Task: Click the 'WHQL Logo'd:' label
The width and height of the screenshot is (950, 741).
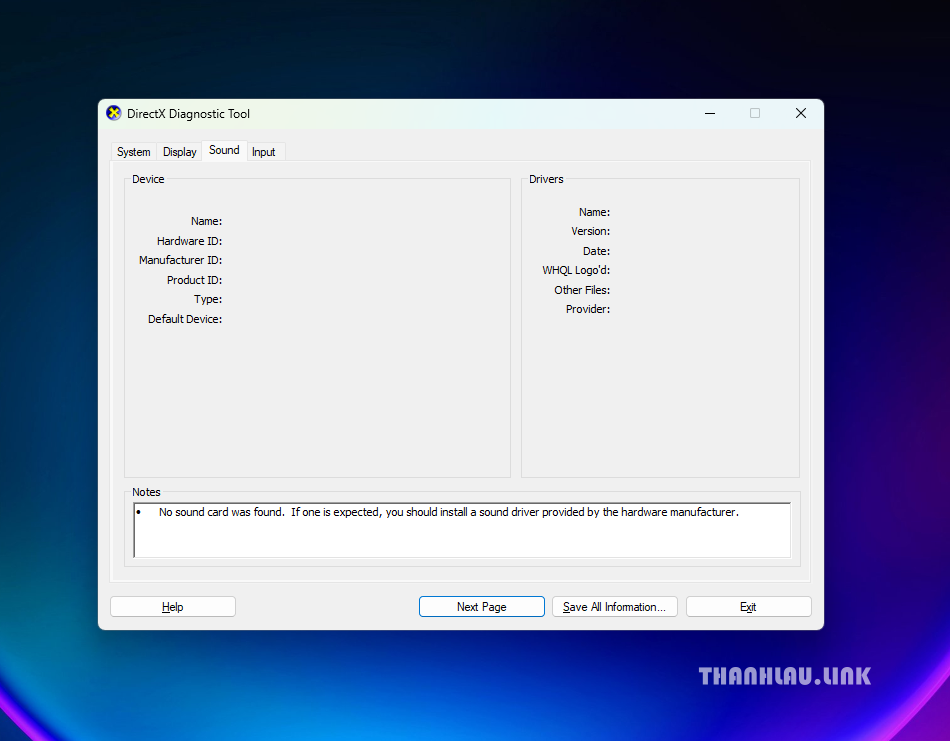Action: 576,270
